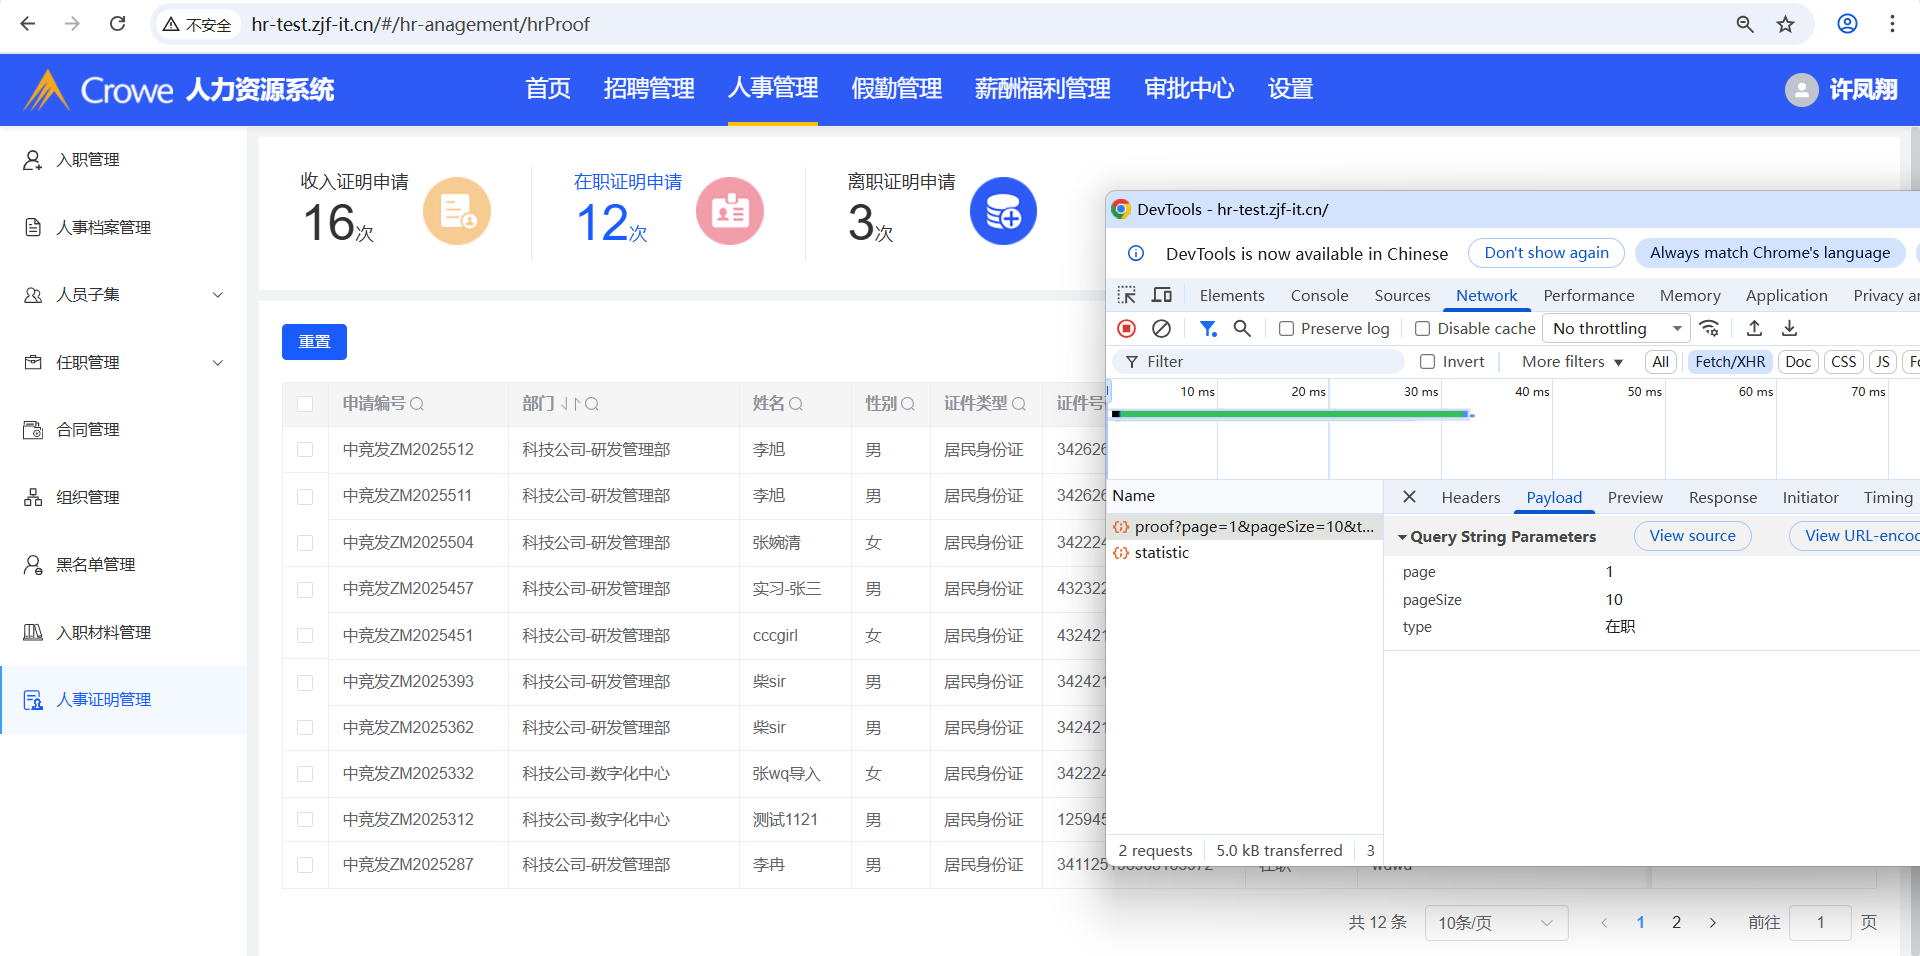This screenshot has height=956, width=1920.
Task: Open the No throttling dropdown
Action: 1616,329
